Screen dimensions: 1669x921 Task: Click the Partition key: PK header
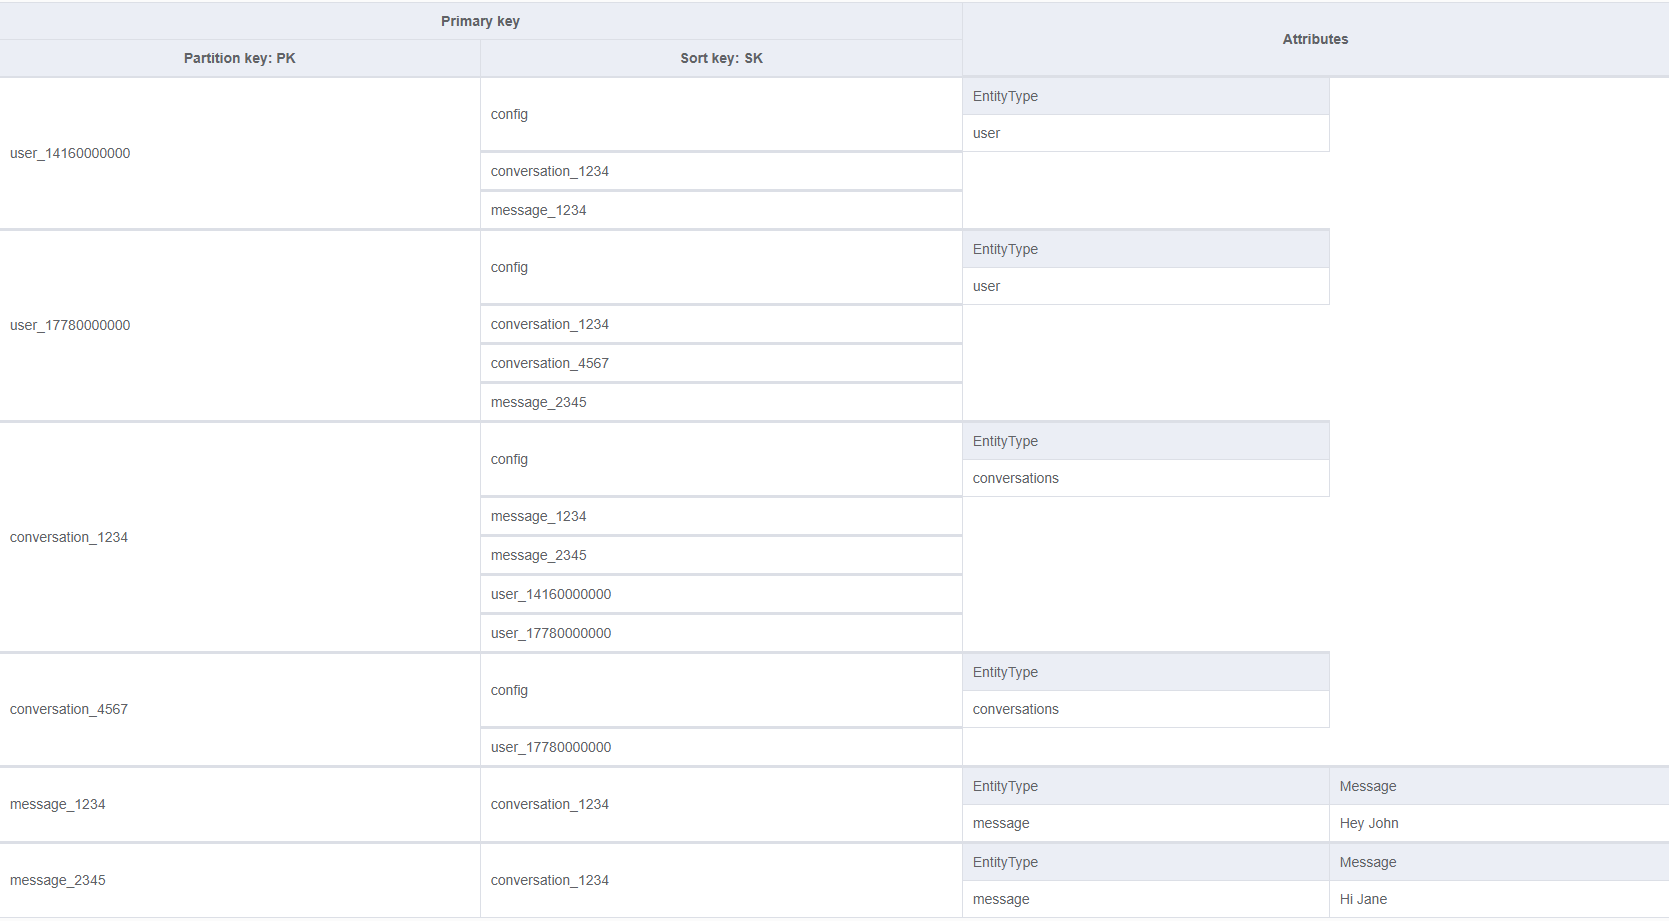240,58
